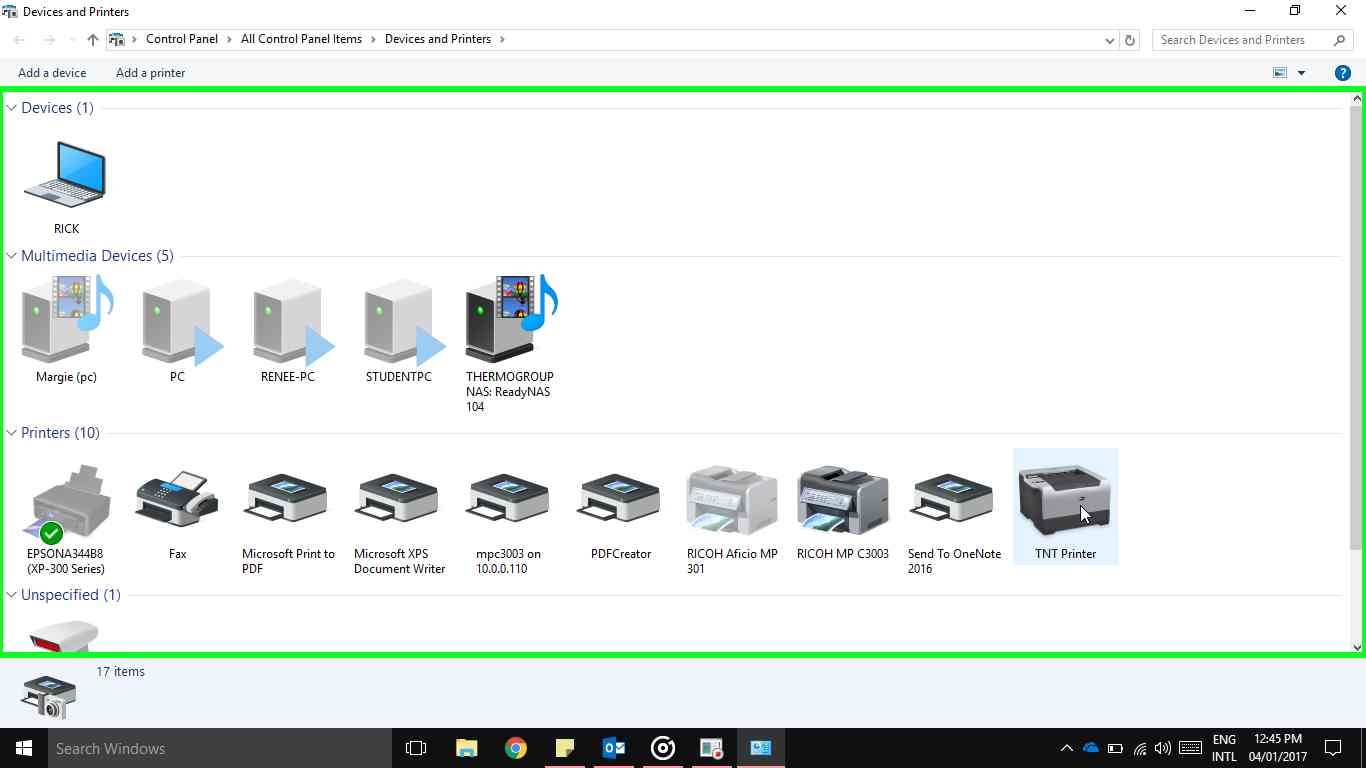Open the Windows Start menu
This screenshot has height=768, width=1366.
tap(24, 748)
